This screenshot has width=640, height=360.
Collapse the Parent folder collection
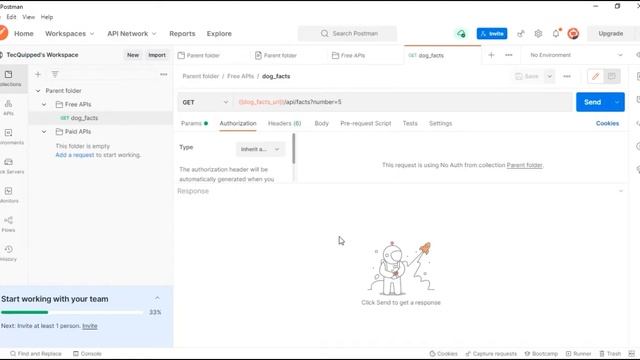pos(38,91)
